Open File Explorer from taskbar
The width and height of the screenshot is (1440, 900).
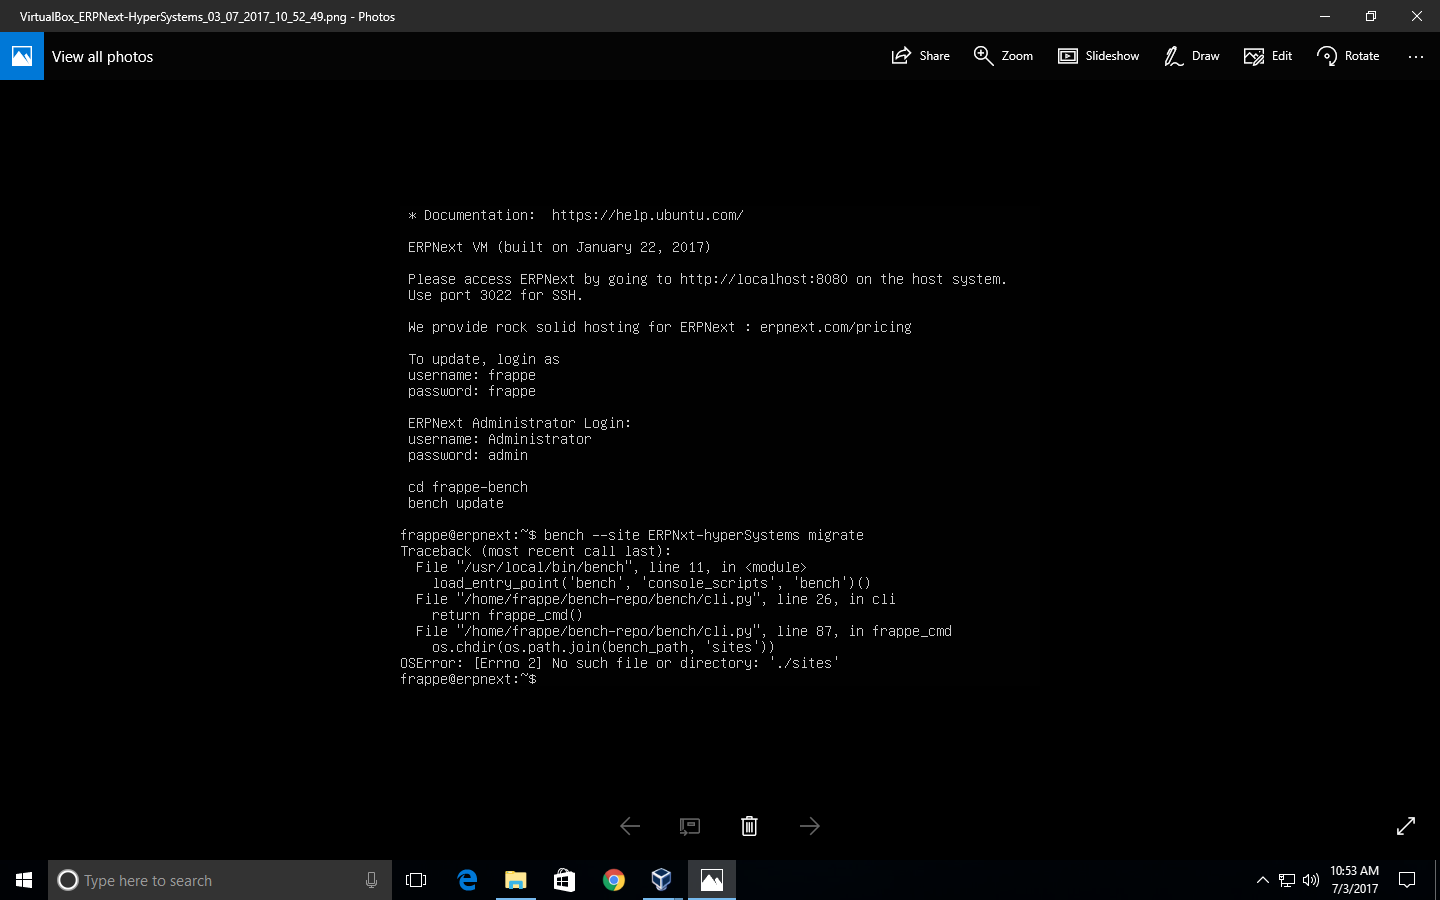coord(516,880)
